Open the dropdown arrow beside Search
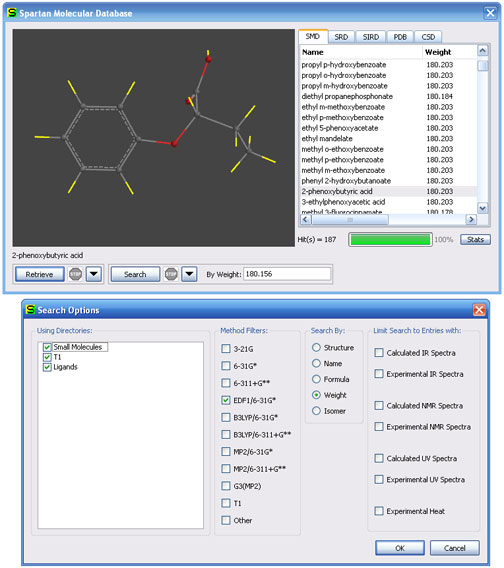The width and height of the screenshot is (504, 568). [x=189, y=274]
